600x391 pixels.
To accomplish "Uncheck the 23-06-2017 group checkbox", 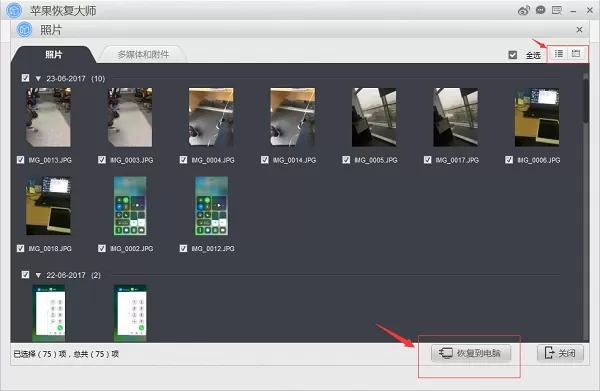I will [x=25, y=78].
